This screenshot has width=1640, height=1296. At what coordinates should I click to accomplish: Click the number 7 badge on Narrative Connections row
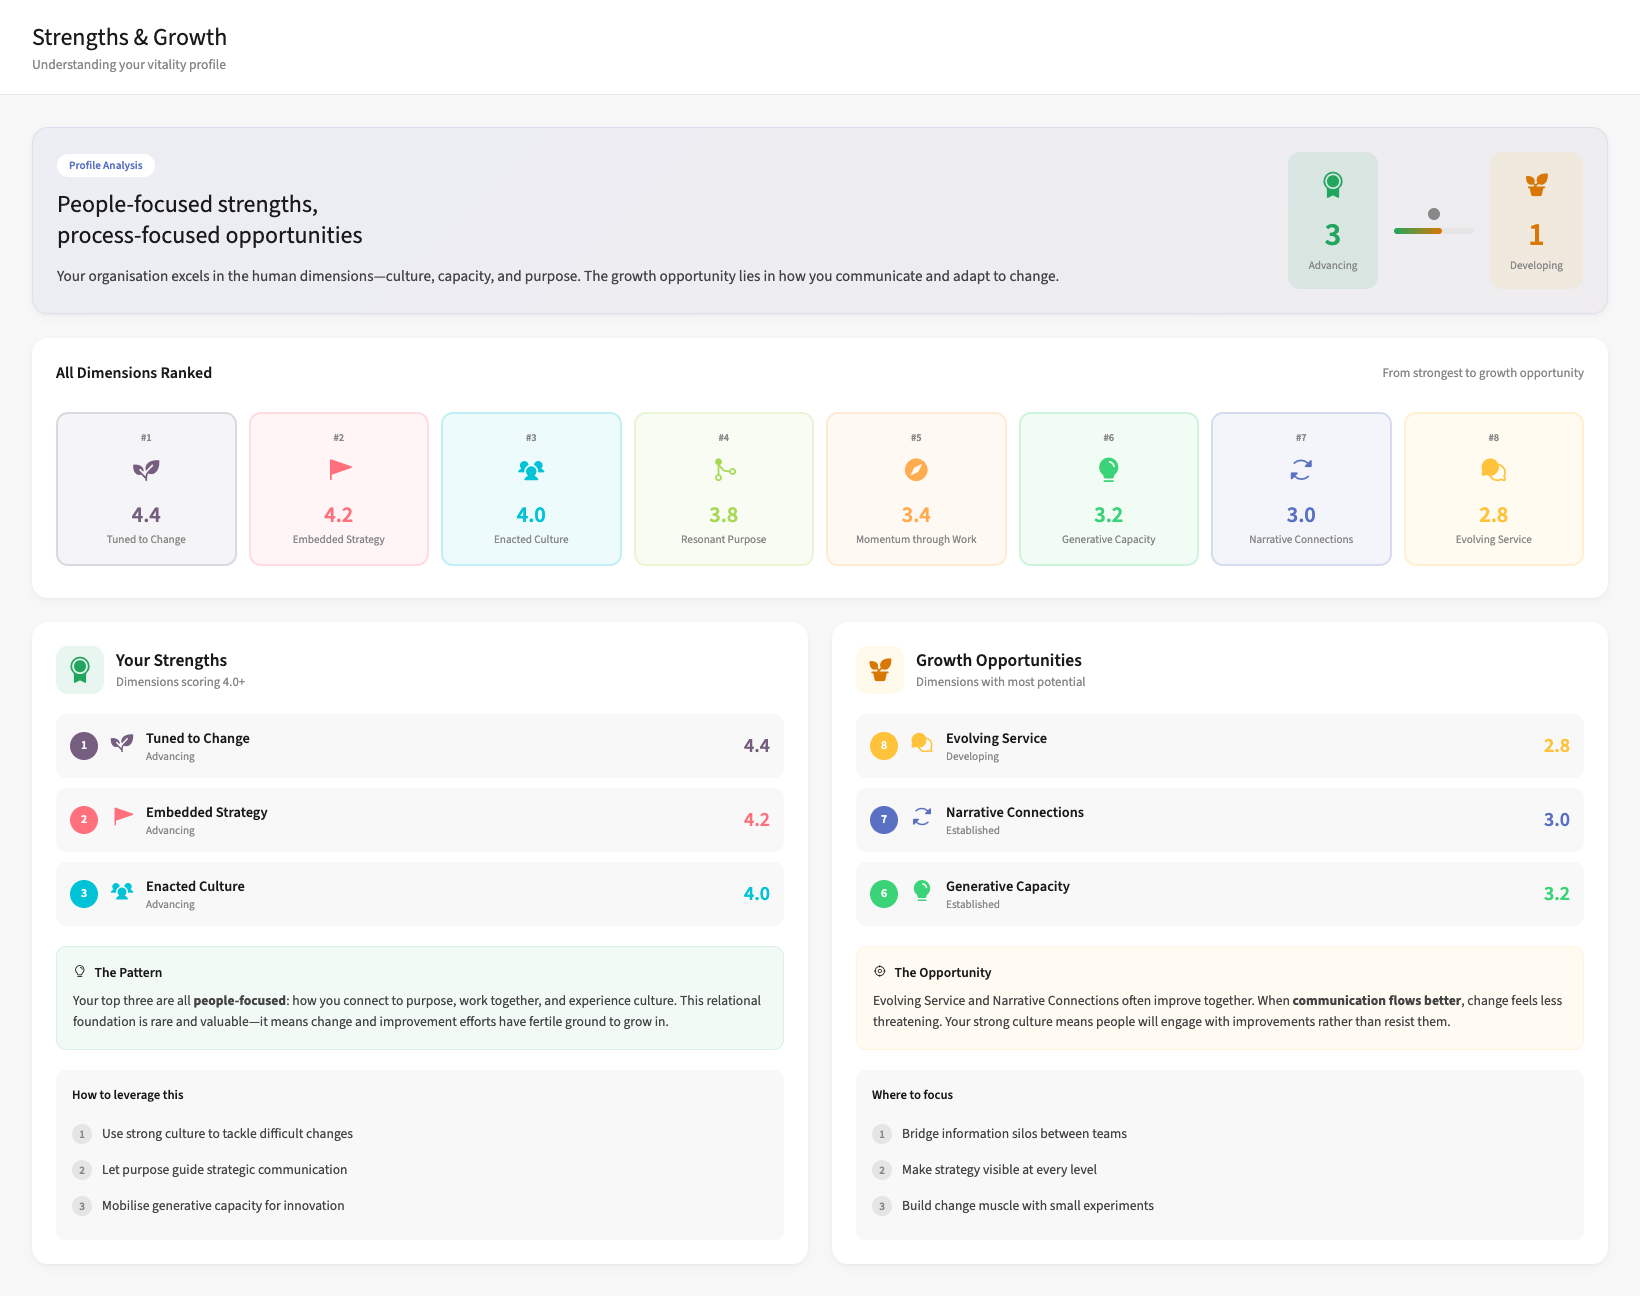[x=883, y=819]
